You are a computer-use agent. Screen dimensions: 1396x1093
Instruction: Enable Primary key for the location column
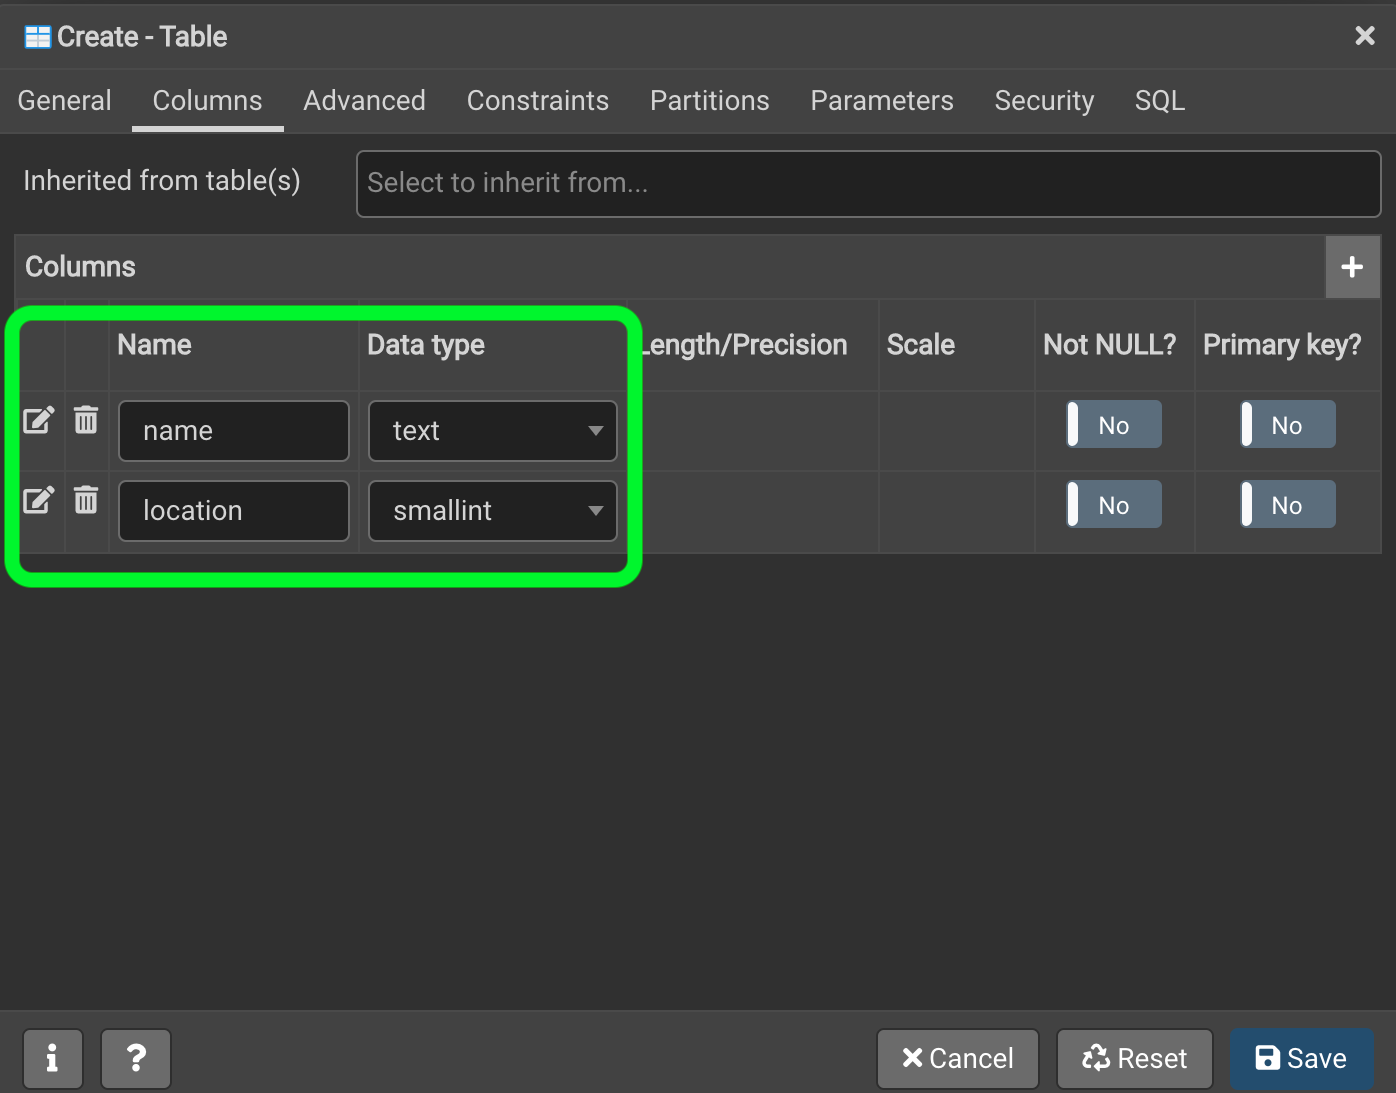click(x=1287, y=504)
